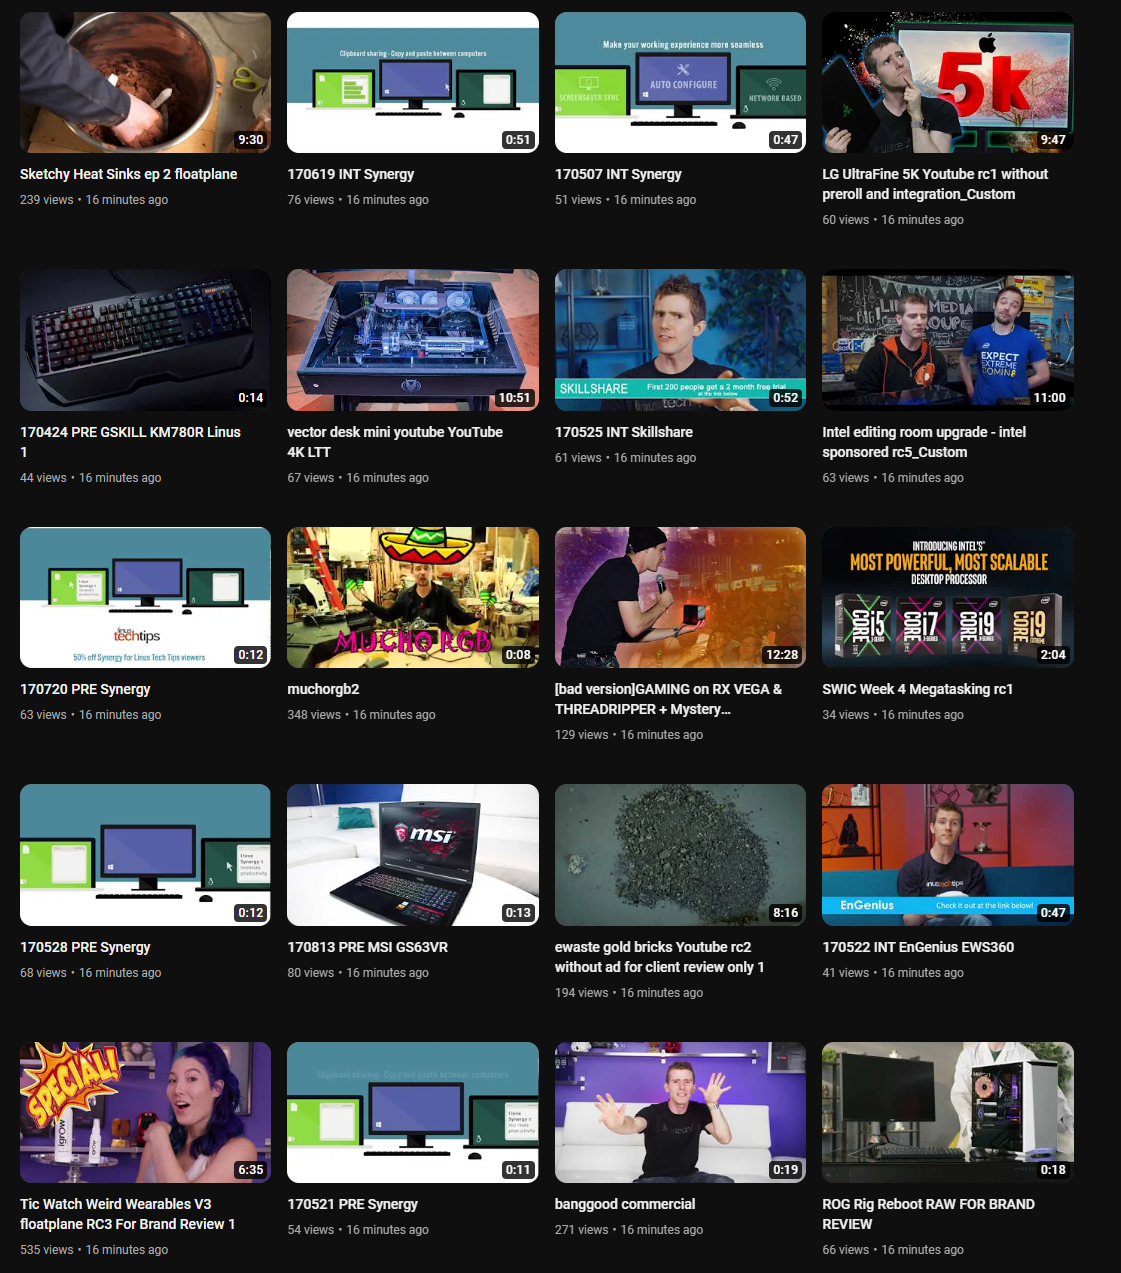Open the GSKILL KM780R keyboard thumbnail

pyautogui.click(x=145, y=340)
